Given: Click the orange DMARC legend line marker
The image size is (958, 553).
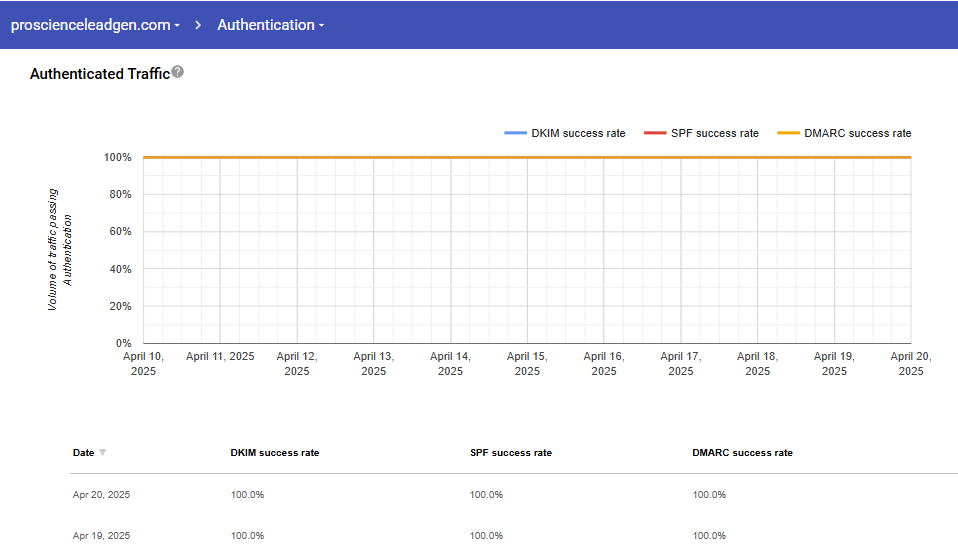Looking at the screenshot, I should [789, 133].
